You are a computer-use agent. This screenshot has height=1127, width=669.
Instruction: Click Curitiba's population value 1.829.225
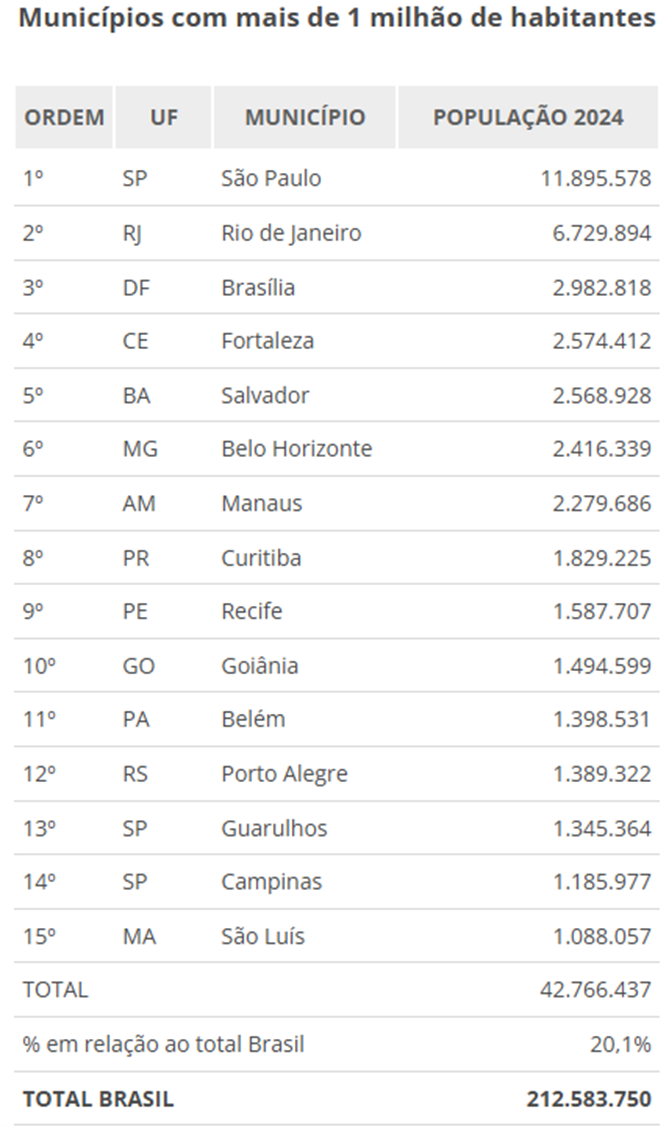[602, 557]
